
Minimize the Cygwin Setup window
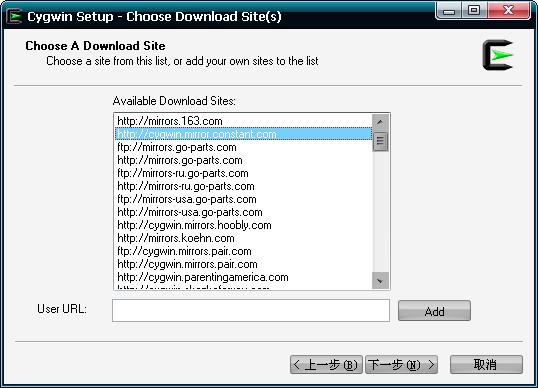click(x=449, y=11)
